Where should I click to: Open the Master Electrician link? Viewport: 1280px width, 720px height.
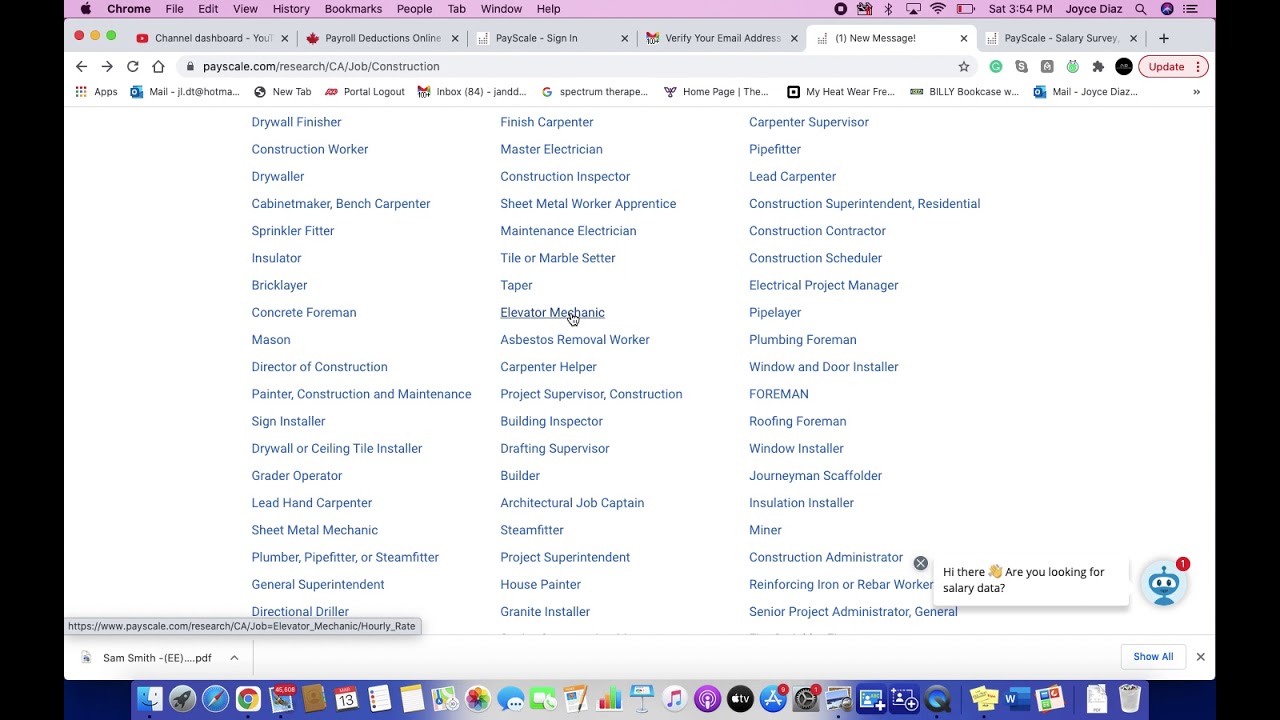tap(551, 149)
